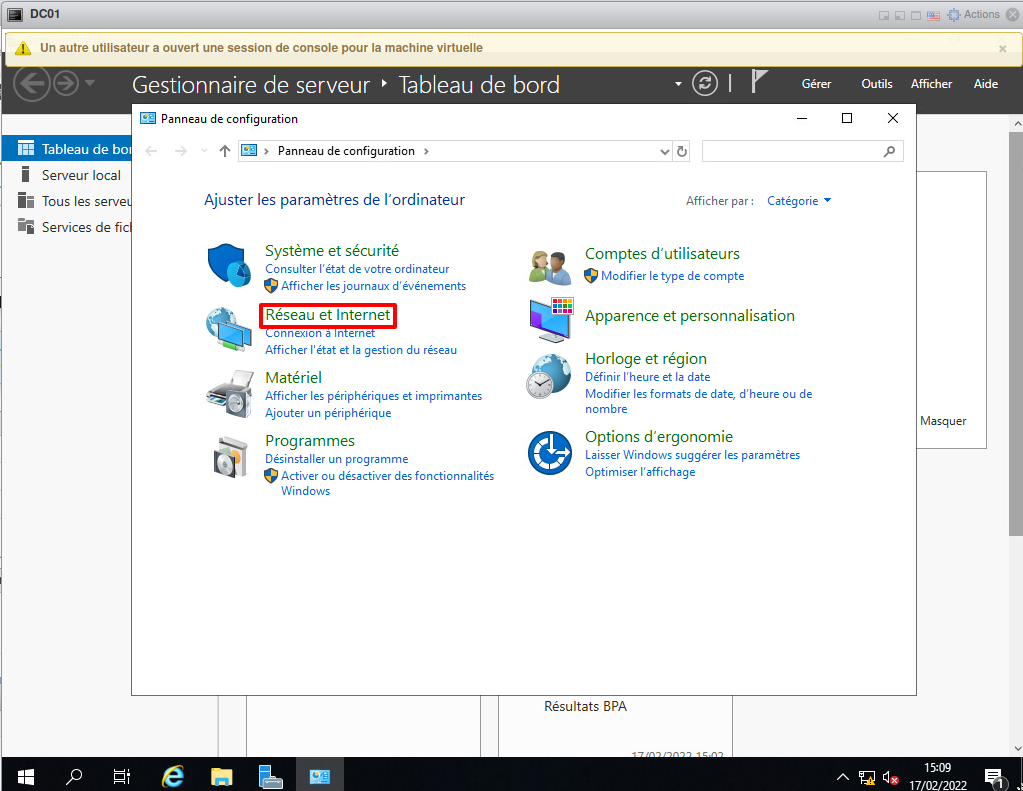Click the Programmes disc box icon
Viewport: 1023px width, 791px height.
click(229, 457)
